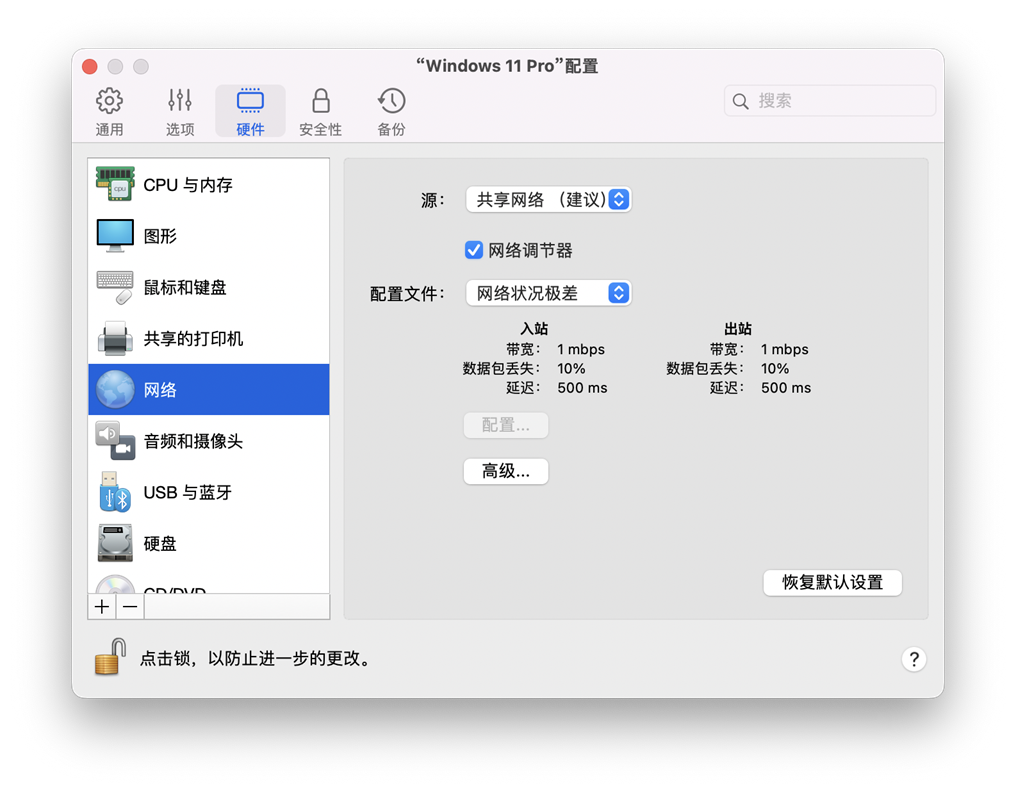Select the CPU 与内存 list label
The image size is (1016, 793).
188,185
